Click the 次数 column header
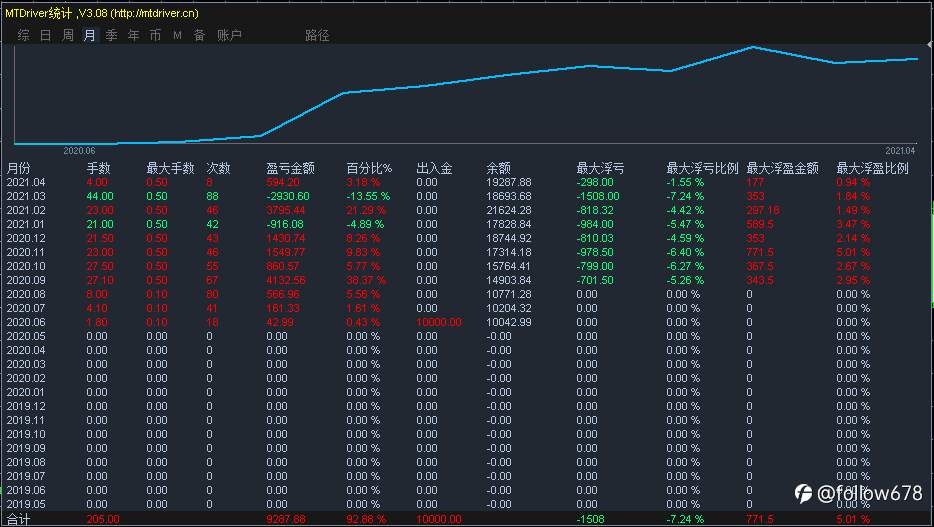The height and width of the screenshot is (527, 934). coord(218,168)
